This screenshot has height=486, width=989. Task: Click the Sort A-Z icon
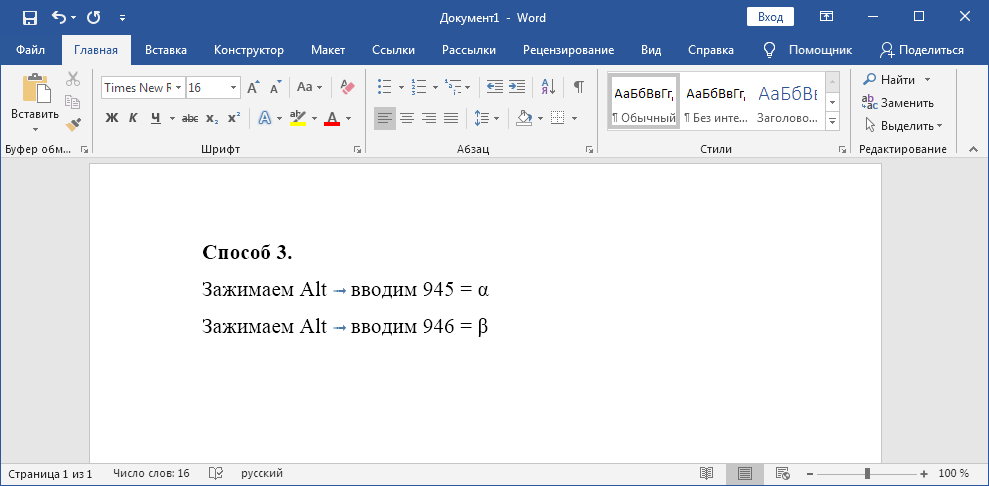point(549,87)
